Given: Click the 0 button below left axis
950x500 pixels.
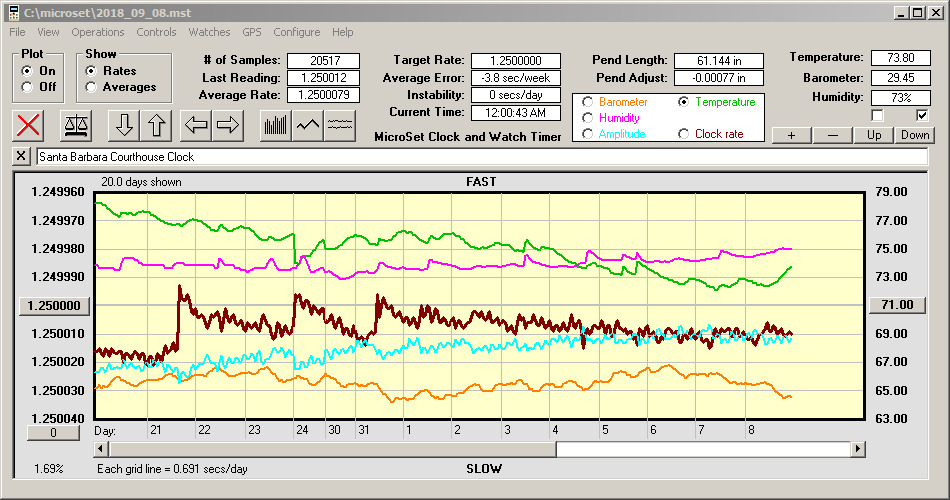Looking at the screenshot, I should pyautogui.click(x=53, y=433).
